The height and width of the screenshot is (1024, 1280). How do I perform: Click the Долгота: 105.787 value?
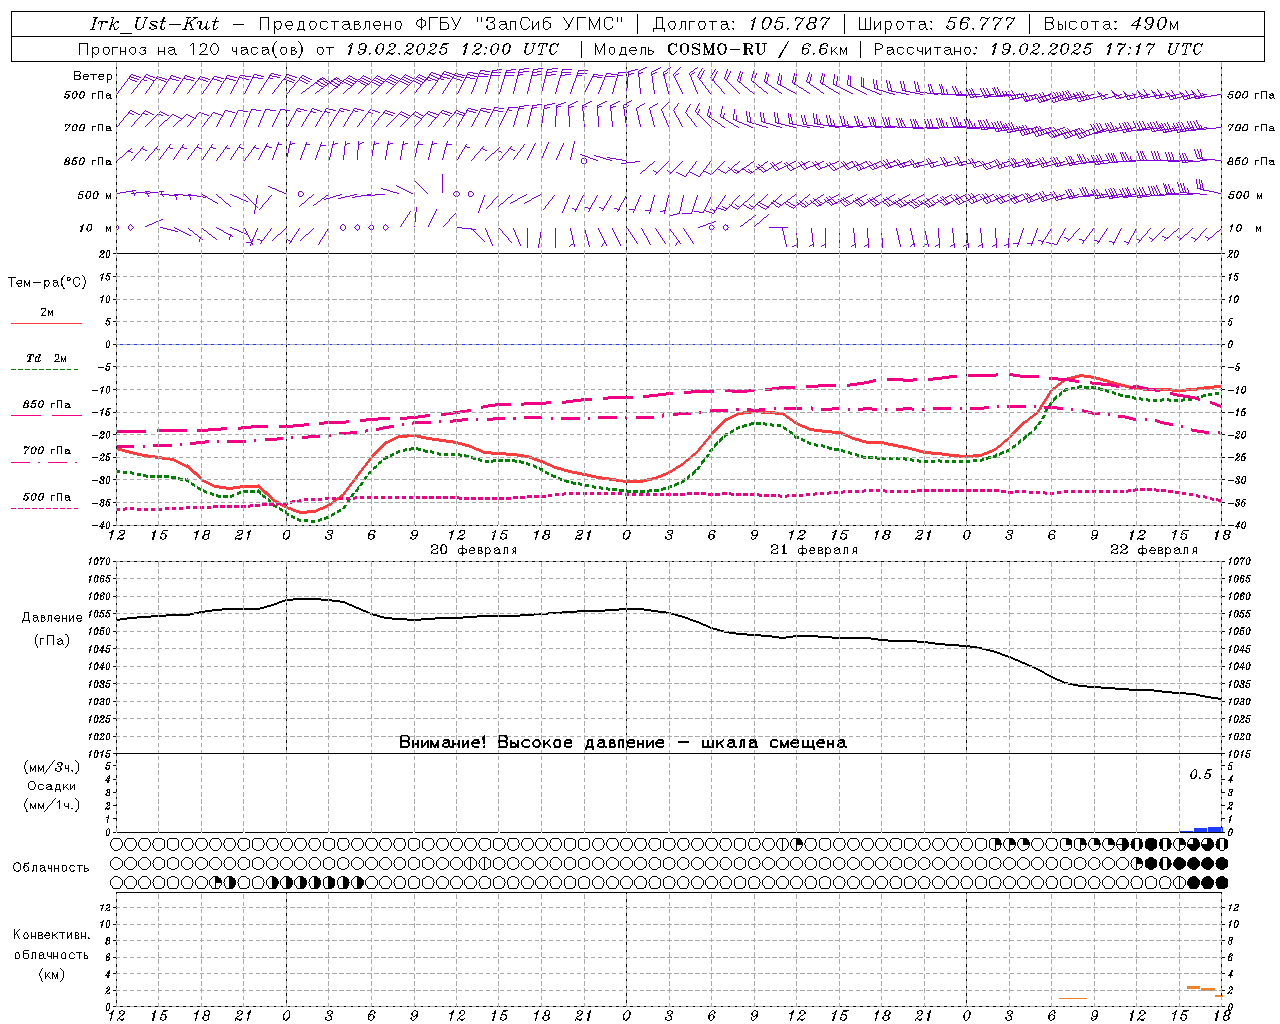pyautogui.click(x=741, y=24)
